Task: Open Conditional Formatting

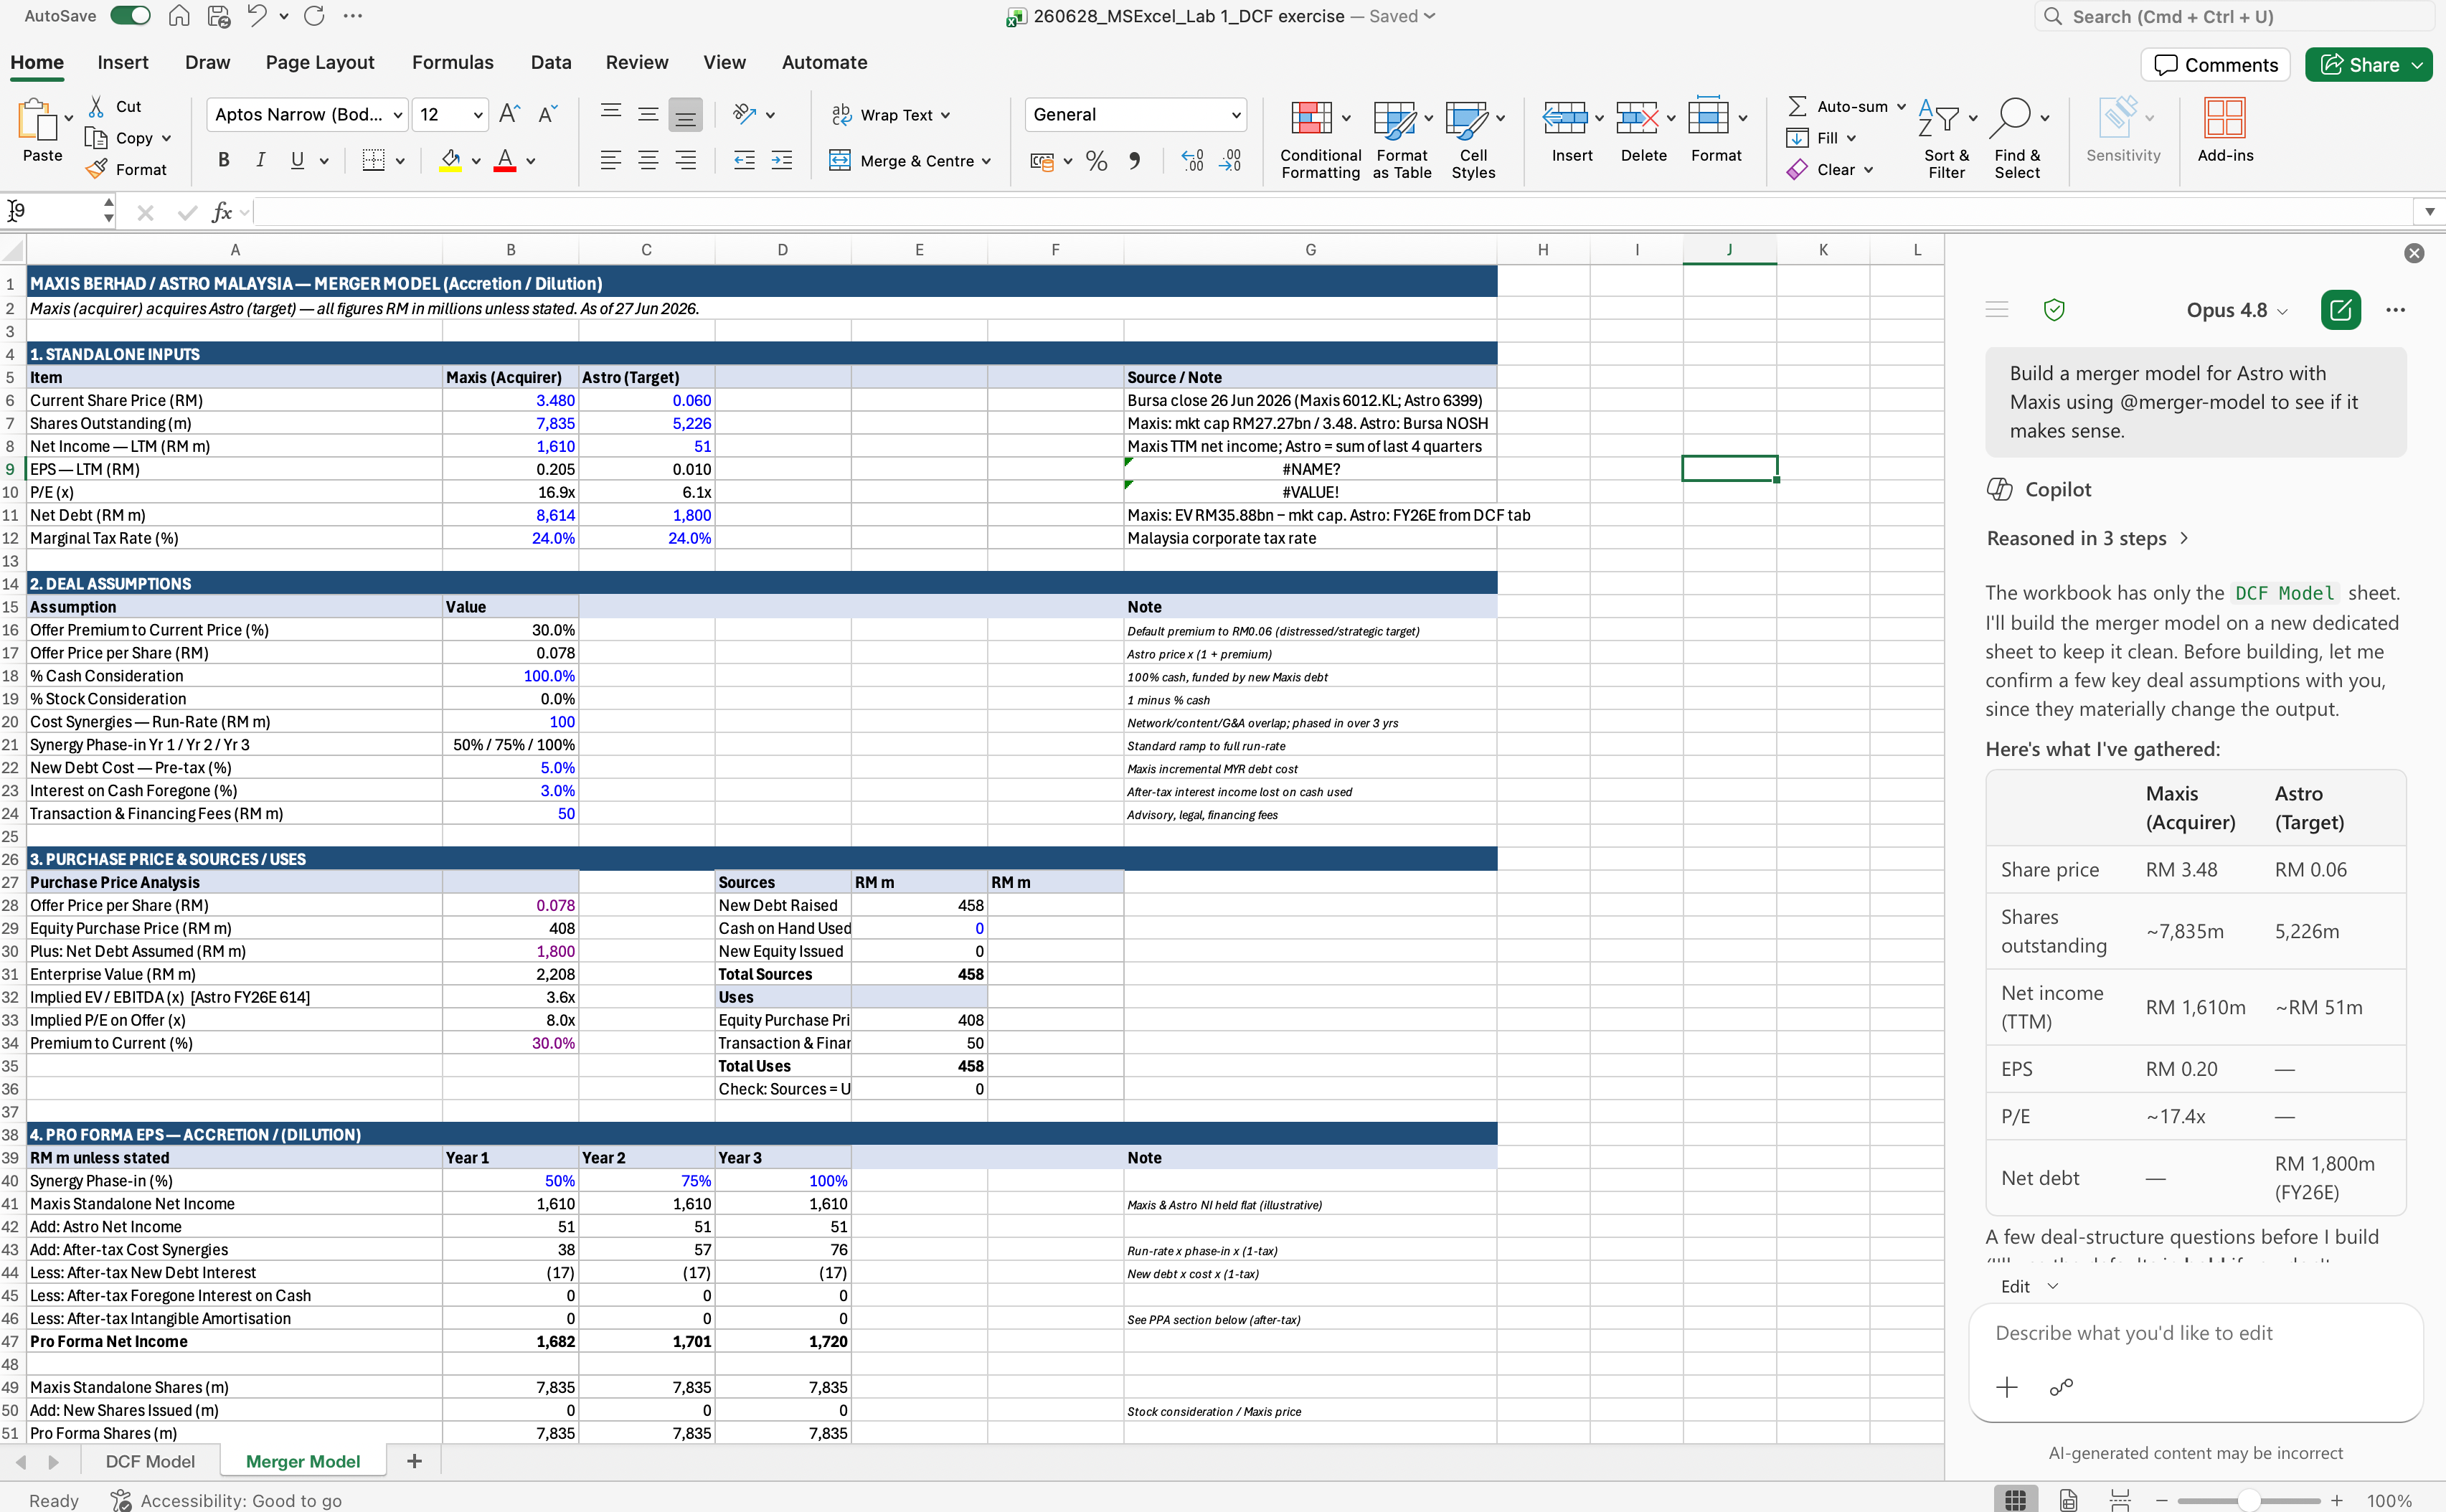Action: (1320, 138)
